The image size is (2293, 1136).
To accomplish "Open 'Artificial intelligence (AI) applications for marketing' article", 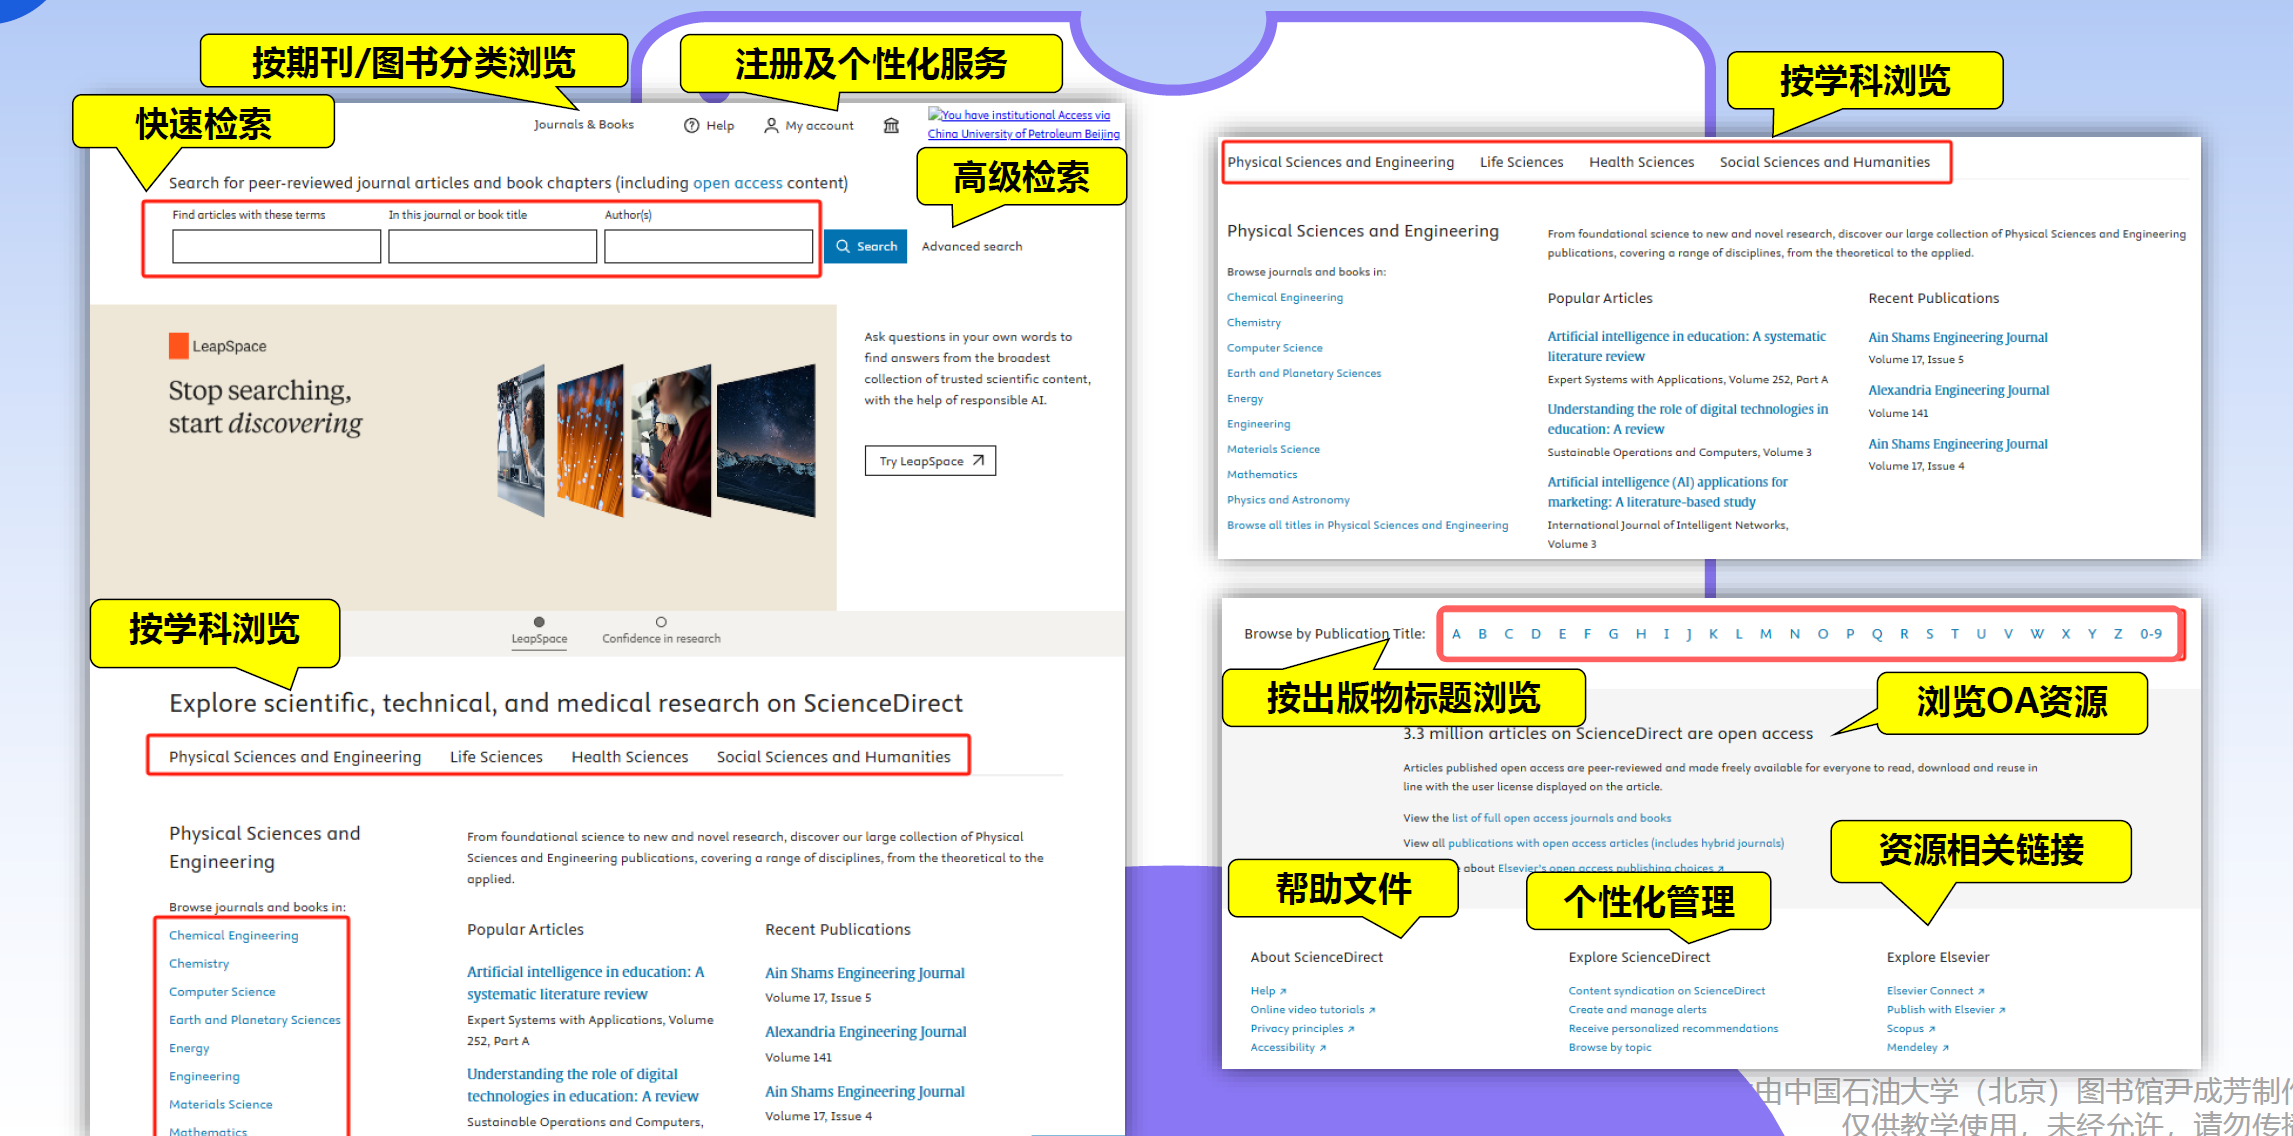I will pyautogui.click(x=1667, y=492).
